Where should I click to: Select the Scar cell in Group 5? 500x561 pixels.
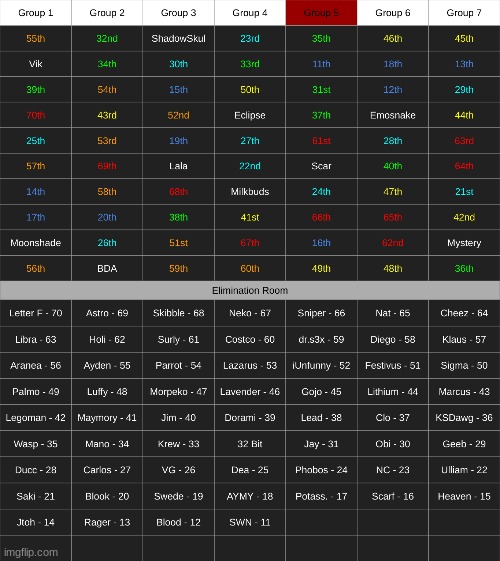(321, 166)
